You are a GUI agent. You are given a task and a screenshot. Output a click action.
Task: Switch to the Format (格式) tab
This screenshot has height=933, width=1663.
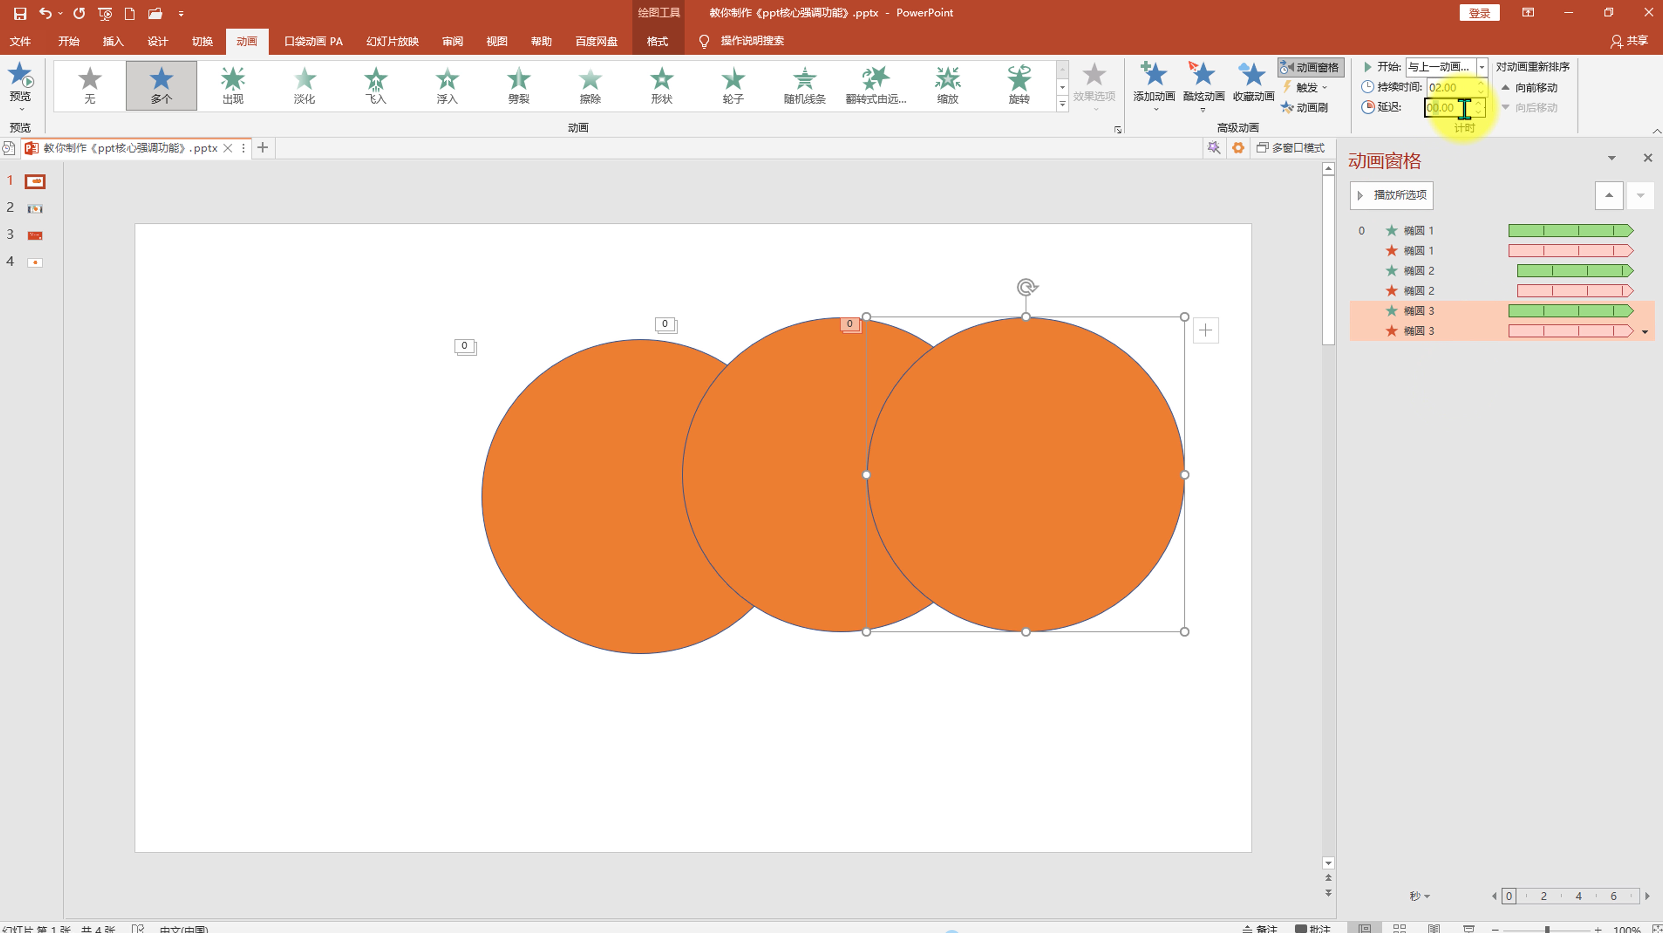[x=657, y=41]
